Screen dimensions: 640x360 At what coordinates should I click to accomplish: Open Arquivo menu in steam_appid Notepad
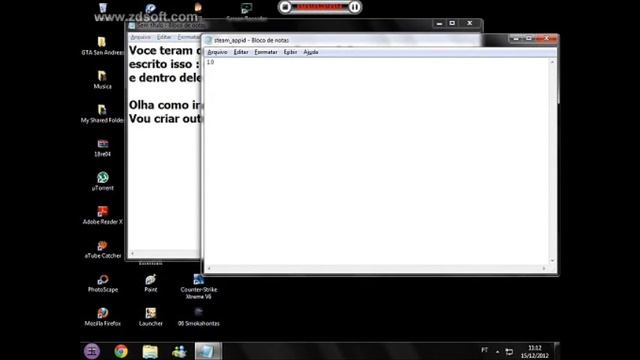[217, 52]
